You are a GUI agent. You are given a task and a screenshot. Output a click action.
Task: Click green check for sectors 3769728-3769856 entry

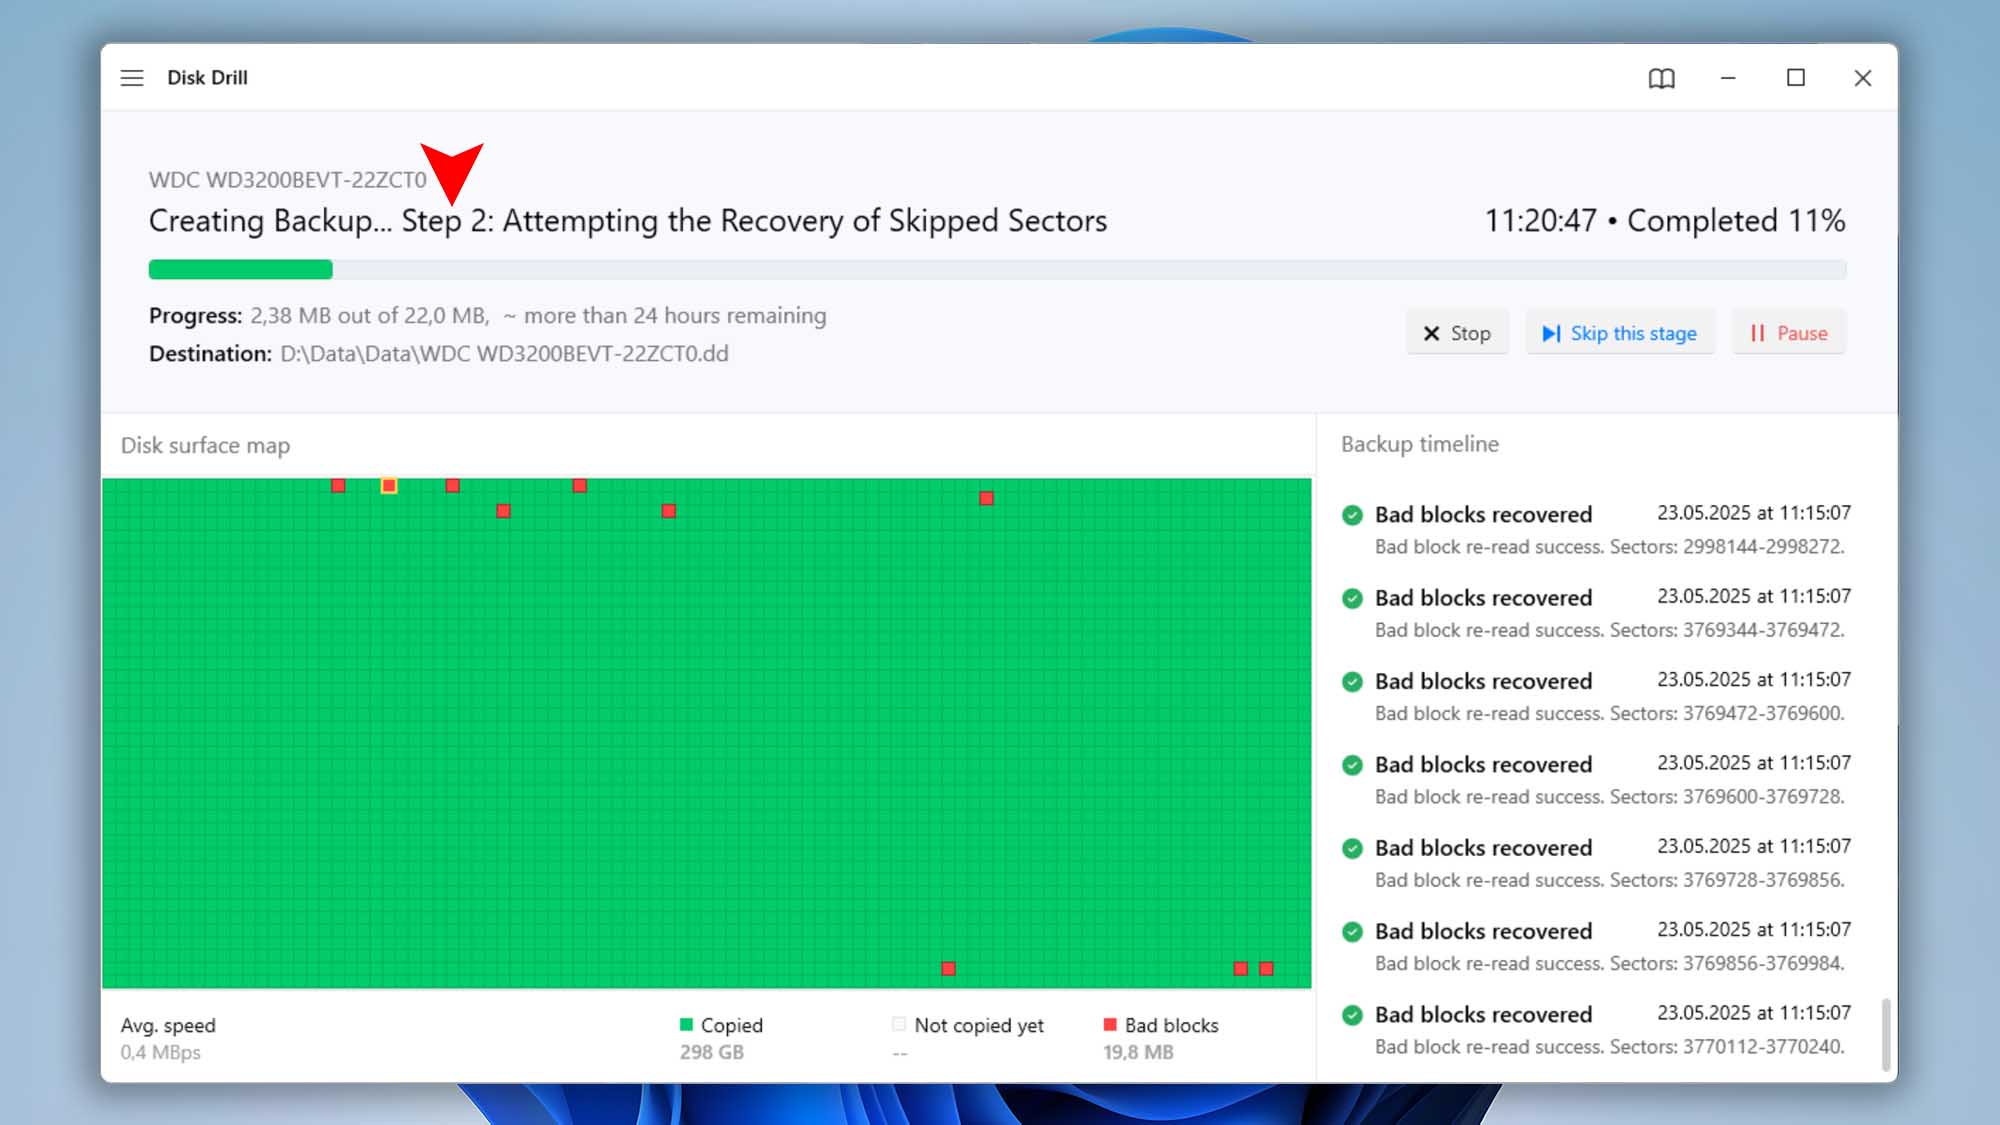pyautogui.click(x=1352, y=848)
